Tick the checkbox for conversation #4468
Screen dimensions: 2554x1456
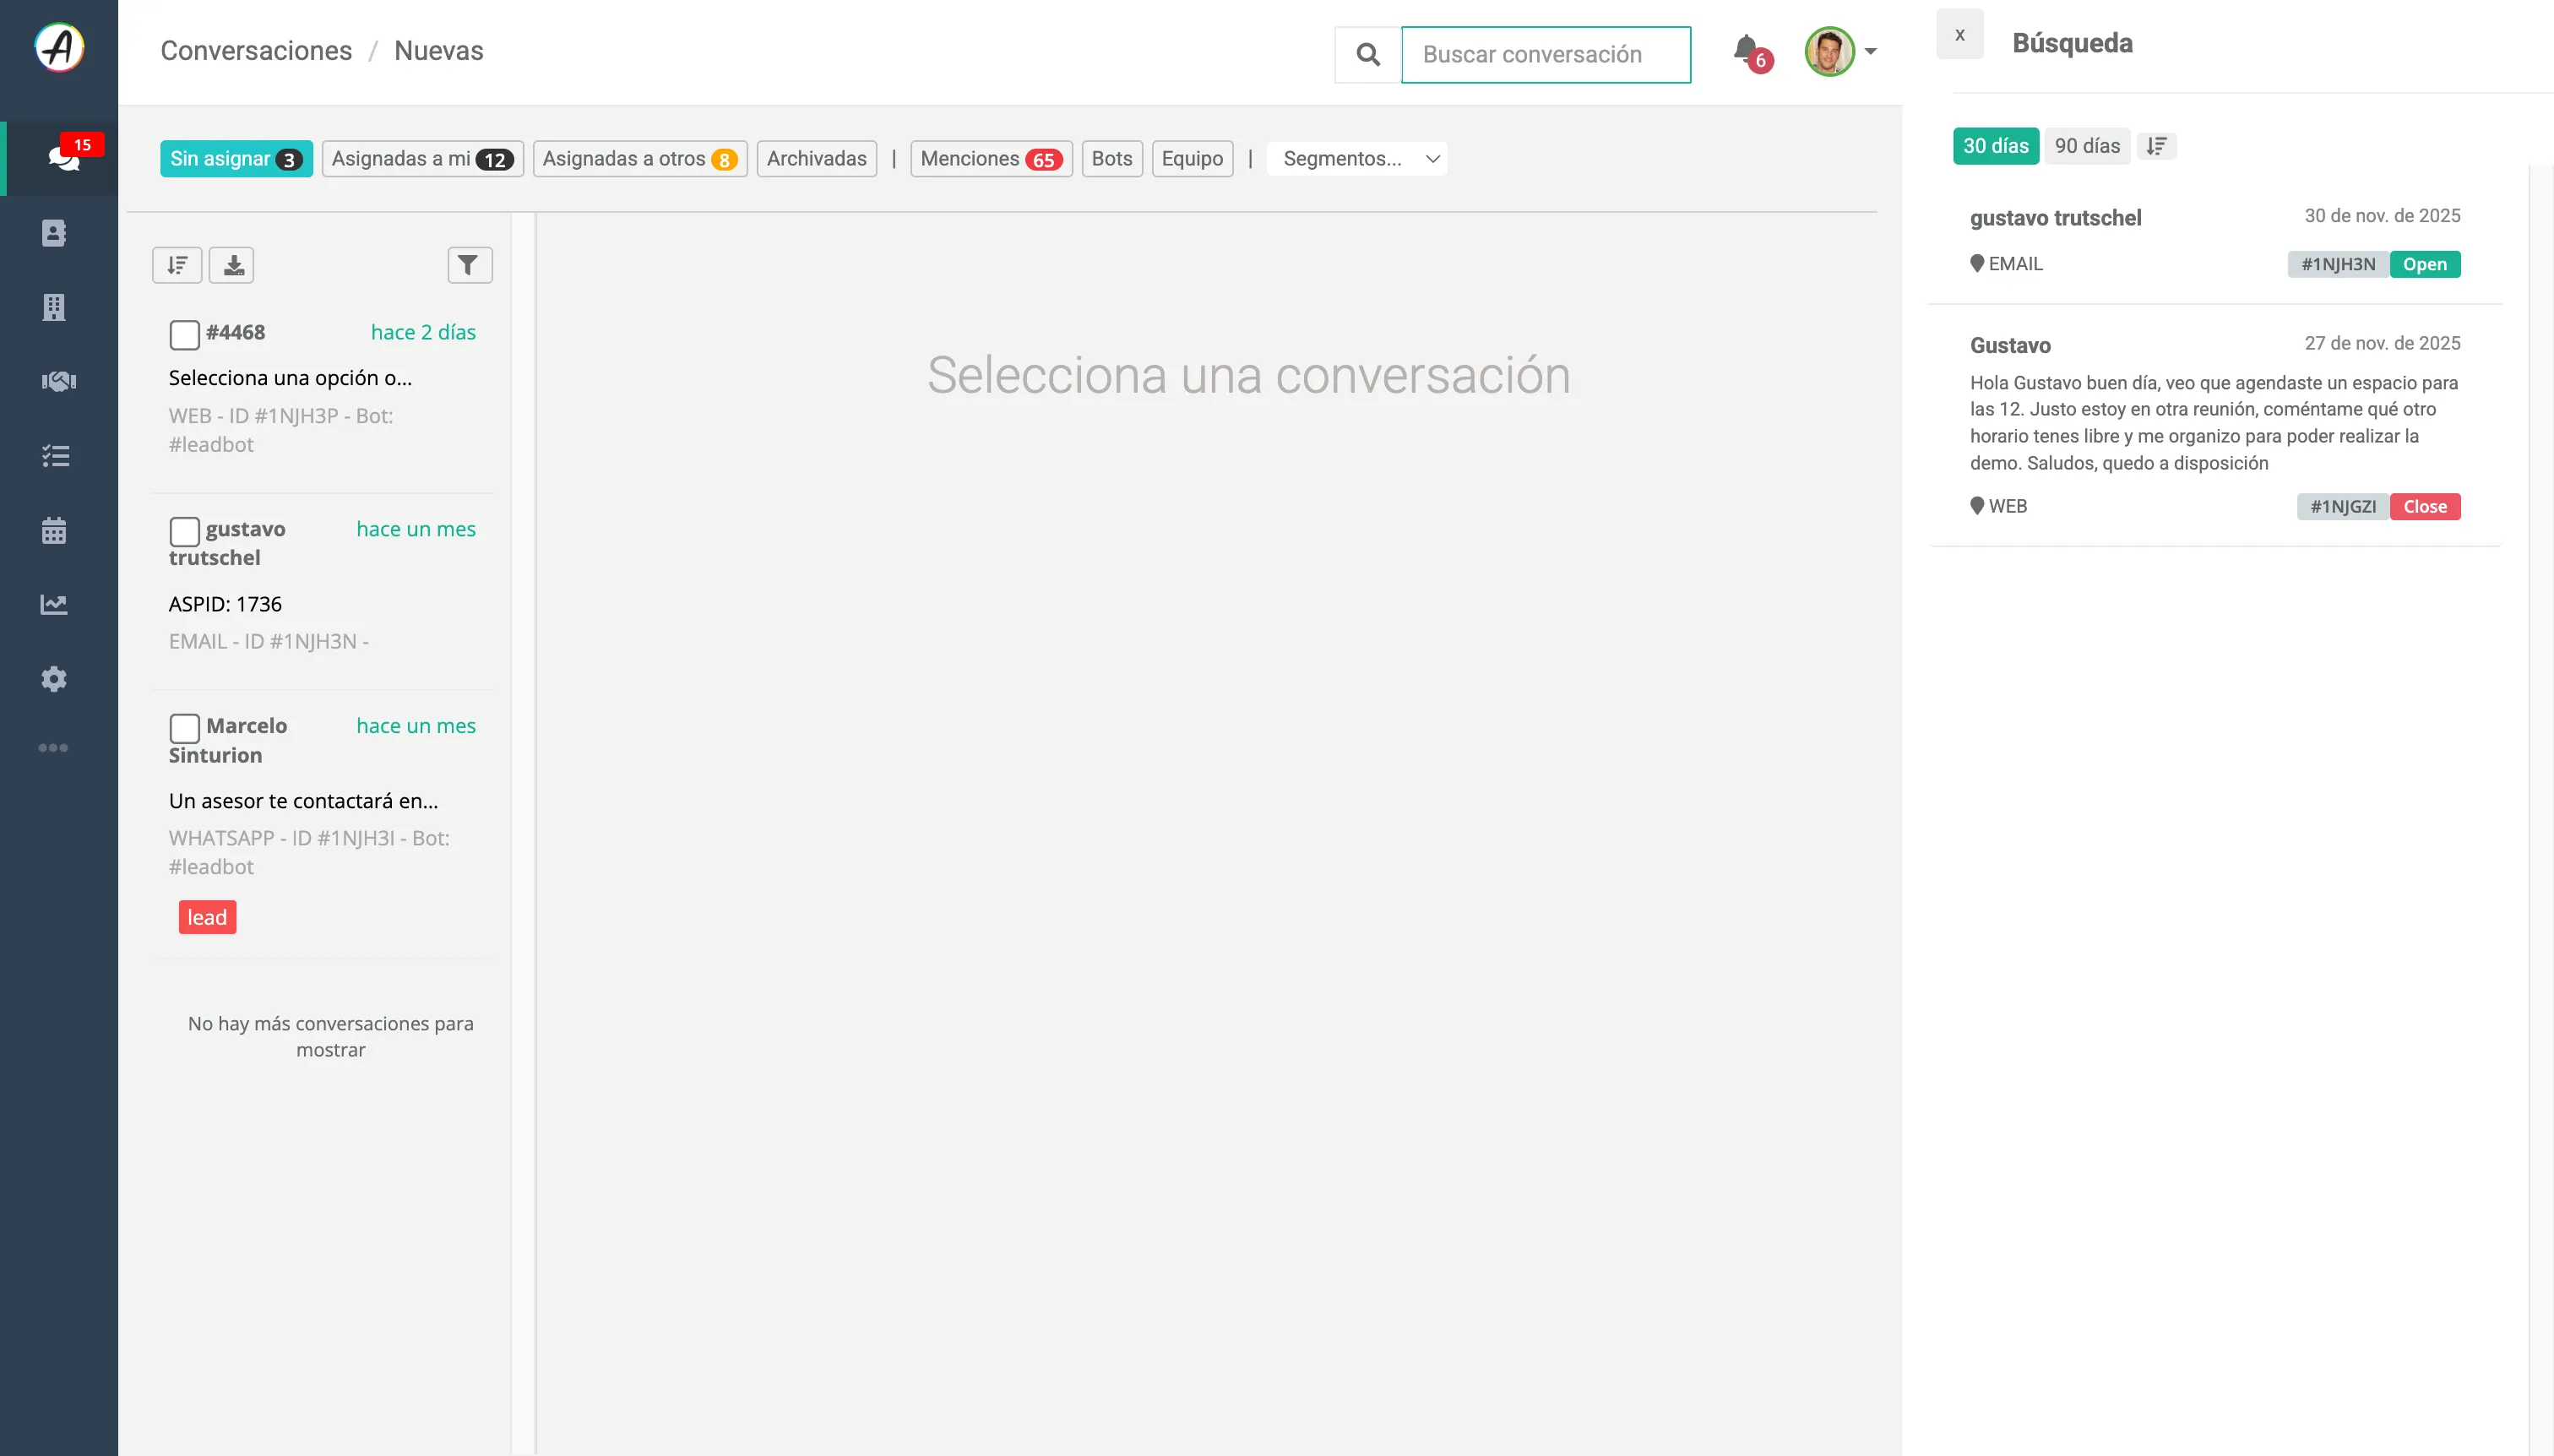[184, 334]
